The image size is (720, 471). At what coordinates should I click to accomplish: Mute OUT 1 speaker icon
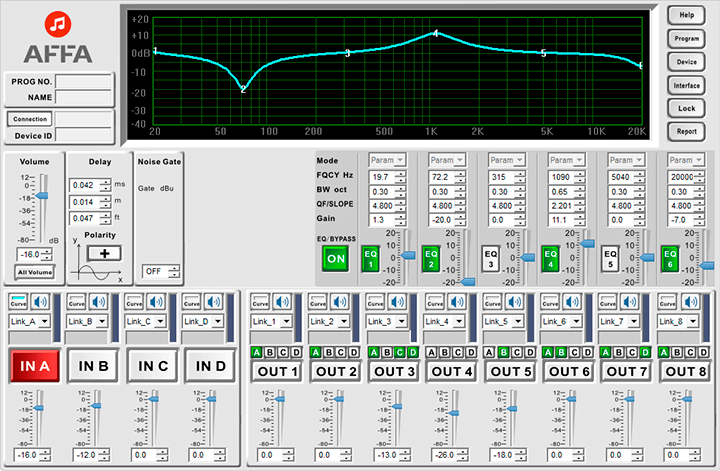coord(282,302)
